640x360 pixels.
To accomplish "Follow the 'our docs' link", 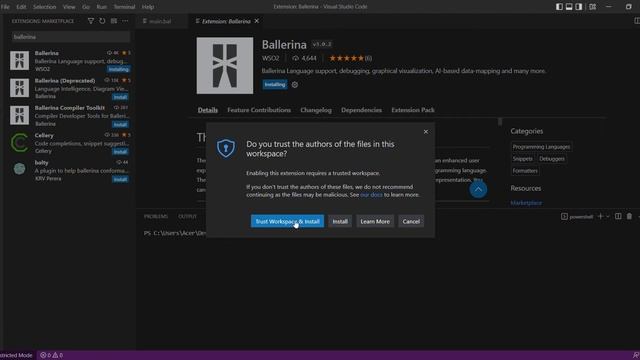I will [x=371, y=195].
